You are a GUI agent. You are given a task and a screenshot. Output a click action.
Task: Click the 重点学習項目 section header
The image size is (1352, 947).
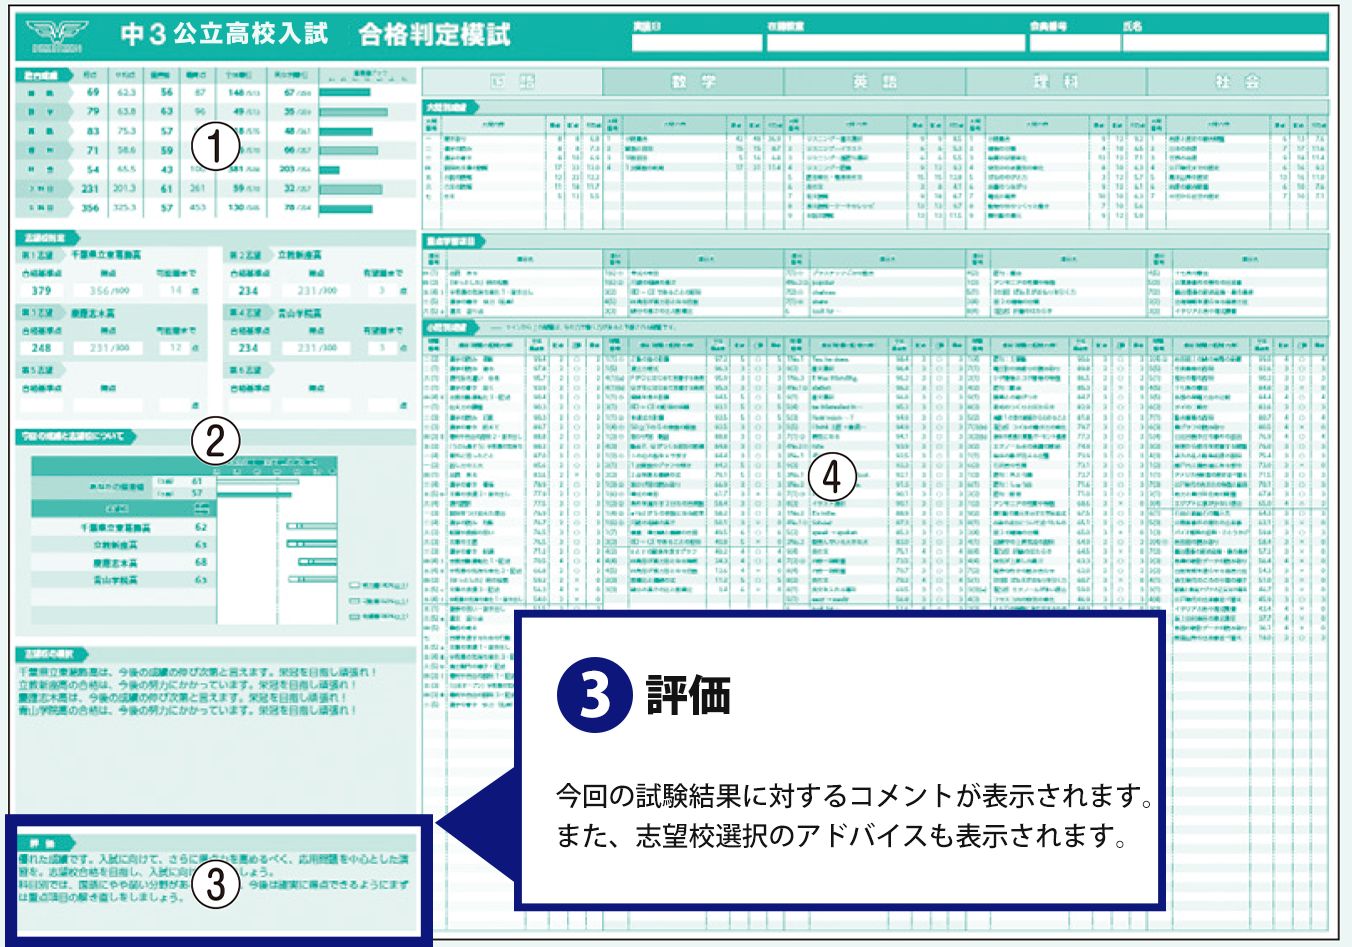[x=456, y=240]
